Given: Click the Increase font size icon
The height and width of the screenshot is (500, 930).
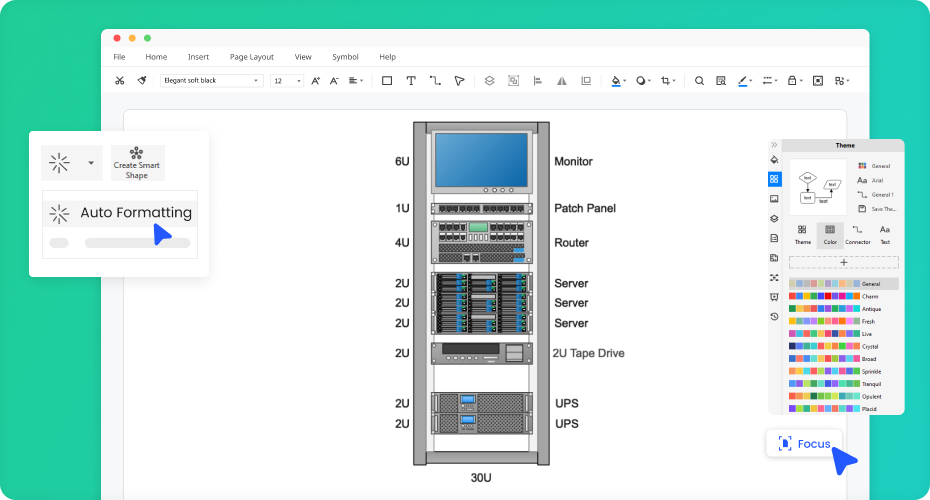Looking at the screenshot, I should coord(315,81).
